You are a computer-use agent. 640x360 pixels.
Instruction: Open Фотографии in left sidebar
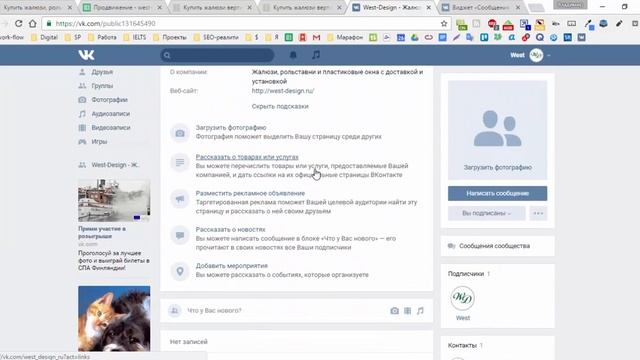[x=109, y=100]
